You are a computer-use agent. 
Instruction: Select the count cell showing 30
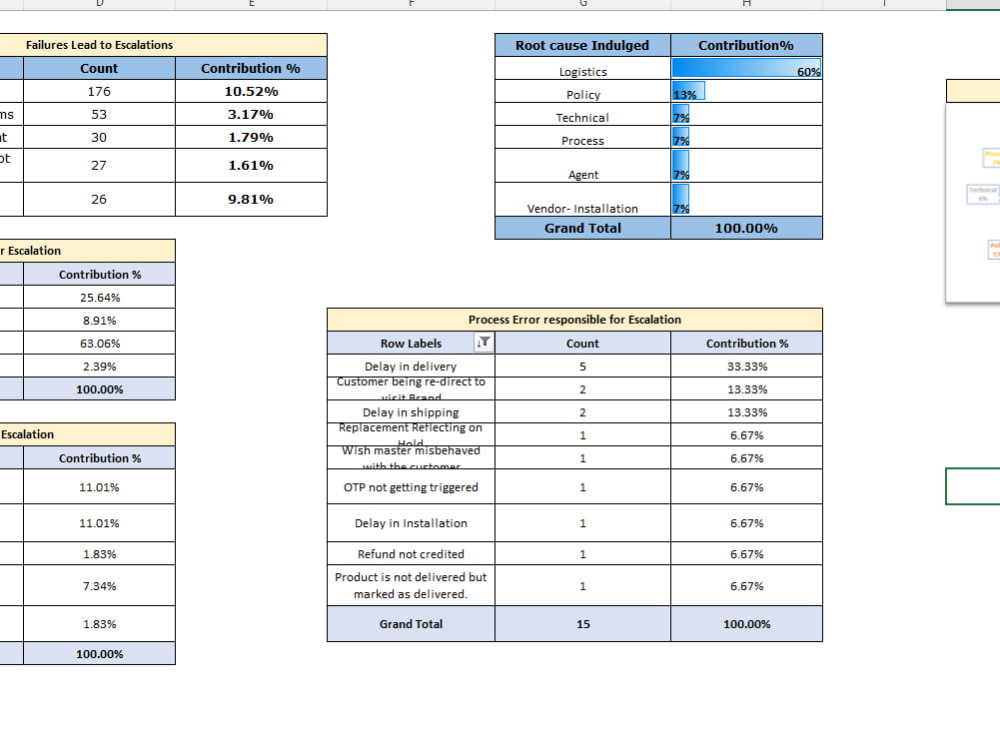coord(99,137)
